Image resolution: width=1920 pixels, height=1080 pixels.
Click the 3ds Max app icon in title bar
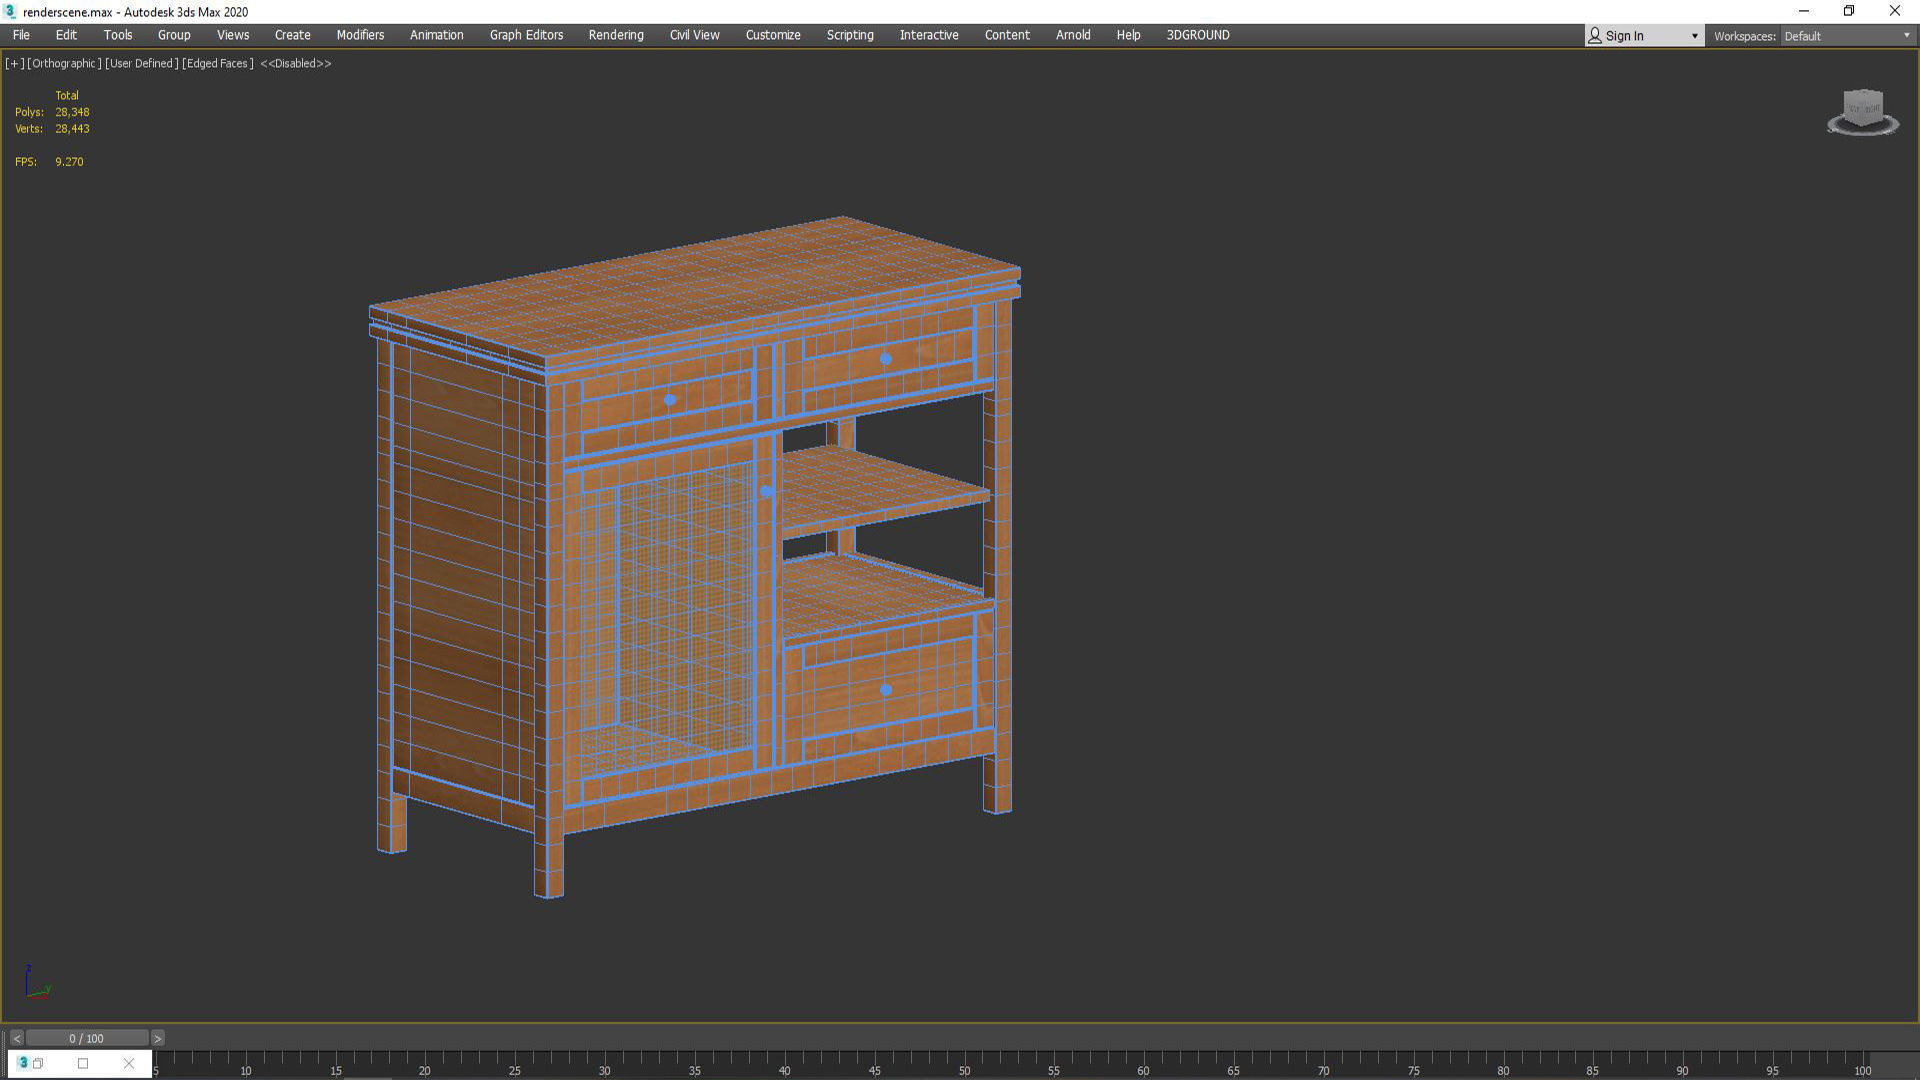(x=11, y=12)
